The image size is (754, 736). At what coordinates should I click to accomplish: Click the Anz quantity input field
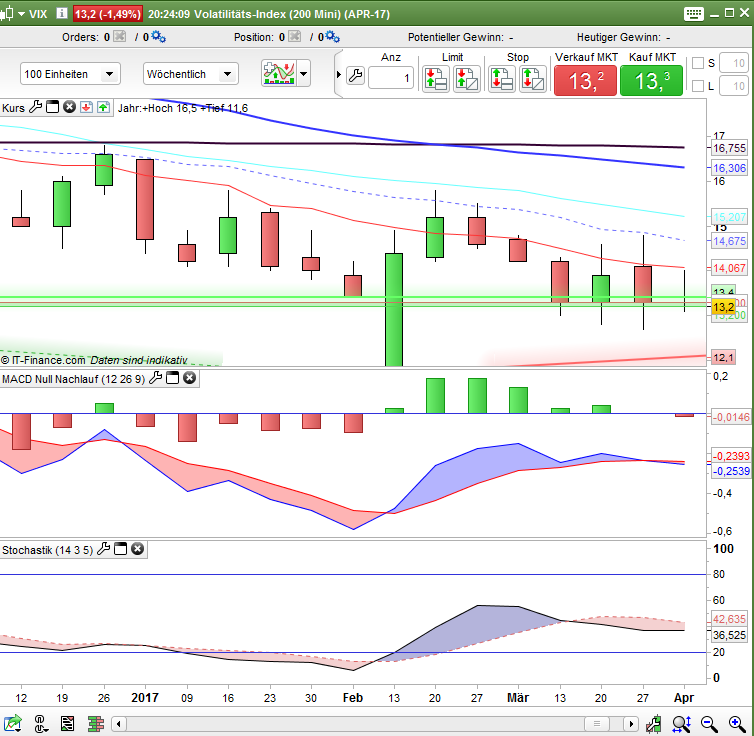pyautogui.click(x=390, y=78)
